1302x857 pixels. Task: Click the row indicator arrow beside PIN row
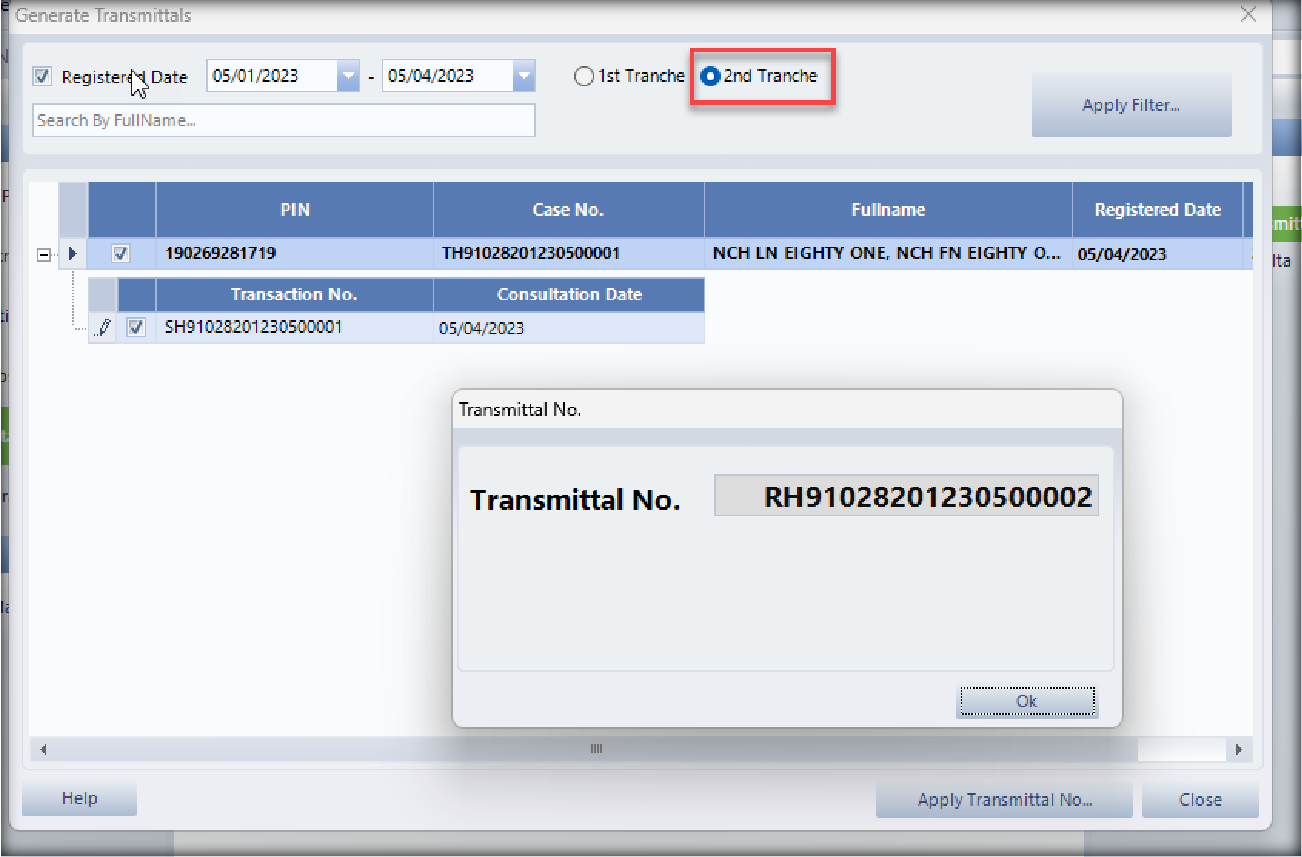(x=72, y=254)
